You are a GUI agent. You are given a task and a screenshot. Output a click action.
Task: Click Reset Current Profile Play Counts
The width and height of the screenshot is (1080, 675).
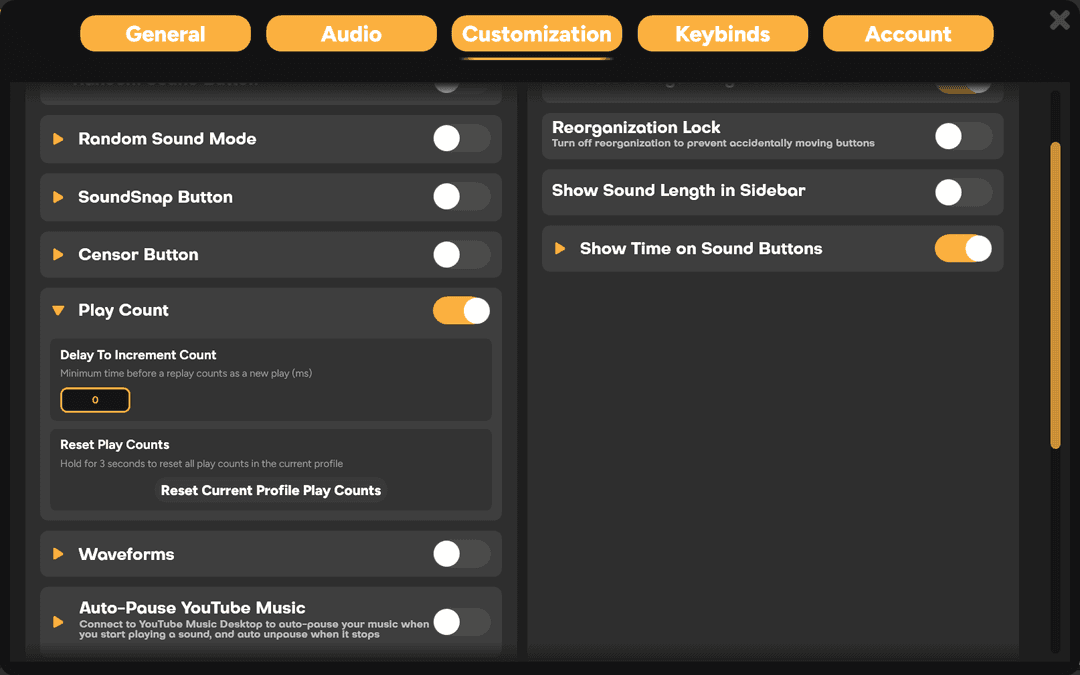(270, 490)
